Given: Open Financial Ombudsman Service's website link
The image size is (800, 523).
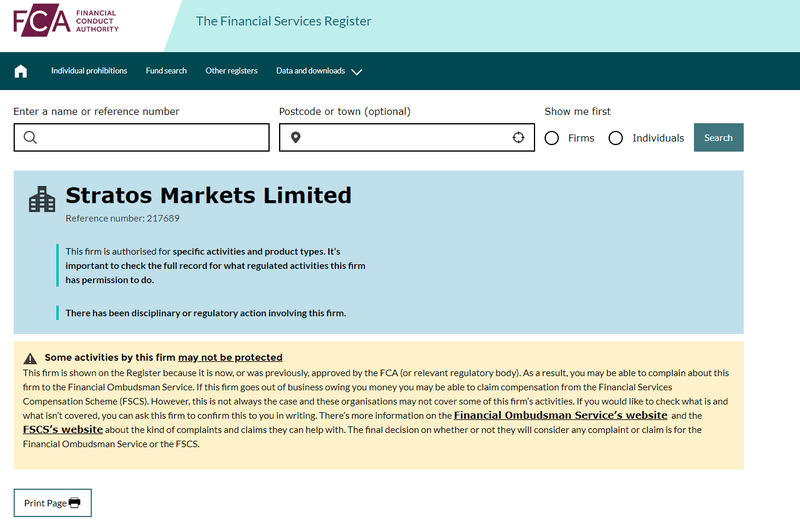Looking at the screenshot, I should pos(560,415).
